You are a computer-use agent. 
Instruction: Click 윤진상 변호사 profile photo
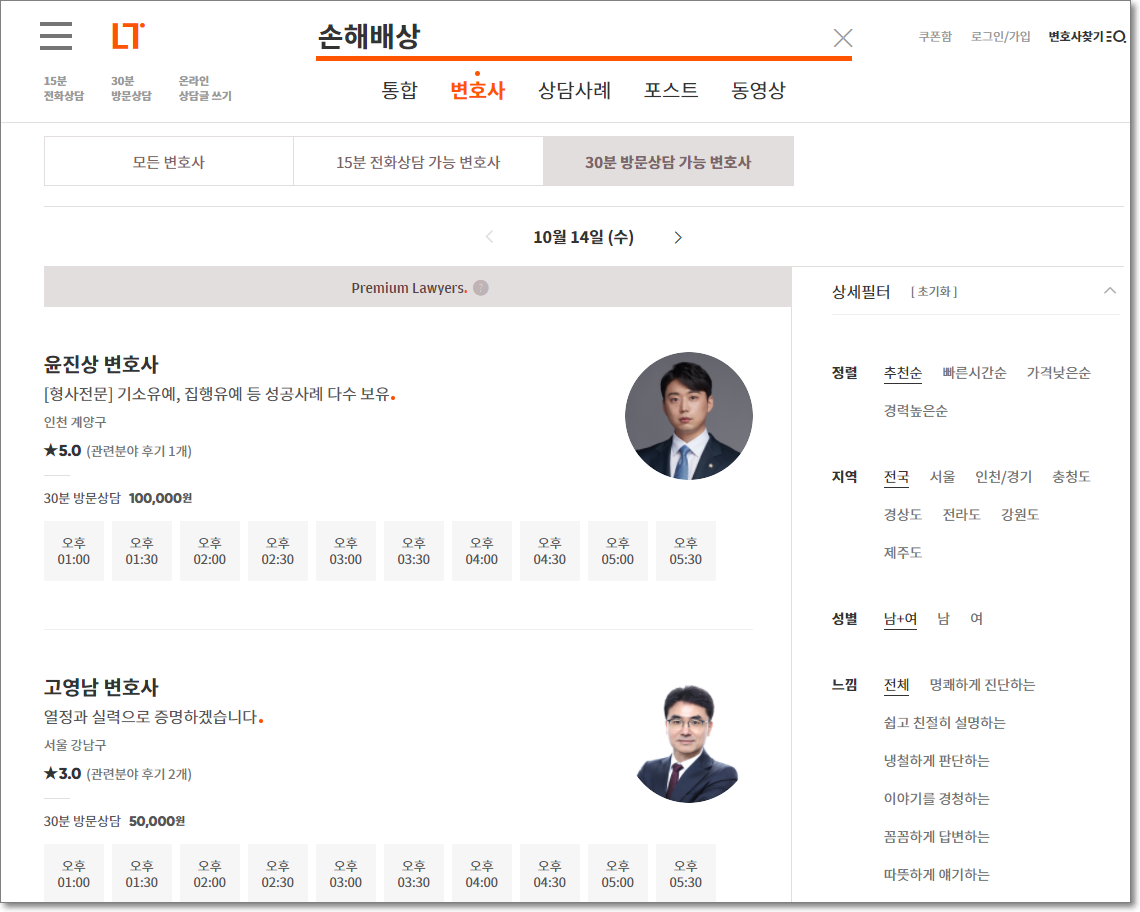(x=689, y=416)
